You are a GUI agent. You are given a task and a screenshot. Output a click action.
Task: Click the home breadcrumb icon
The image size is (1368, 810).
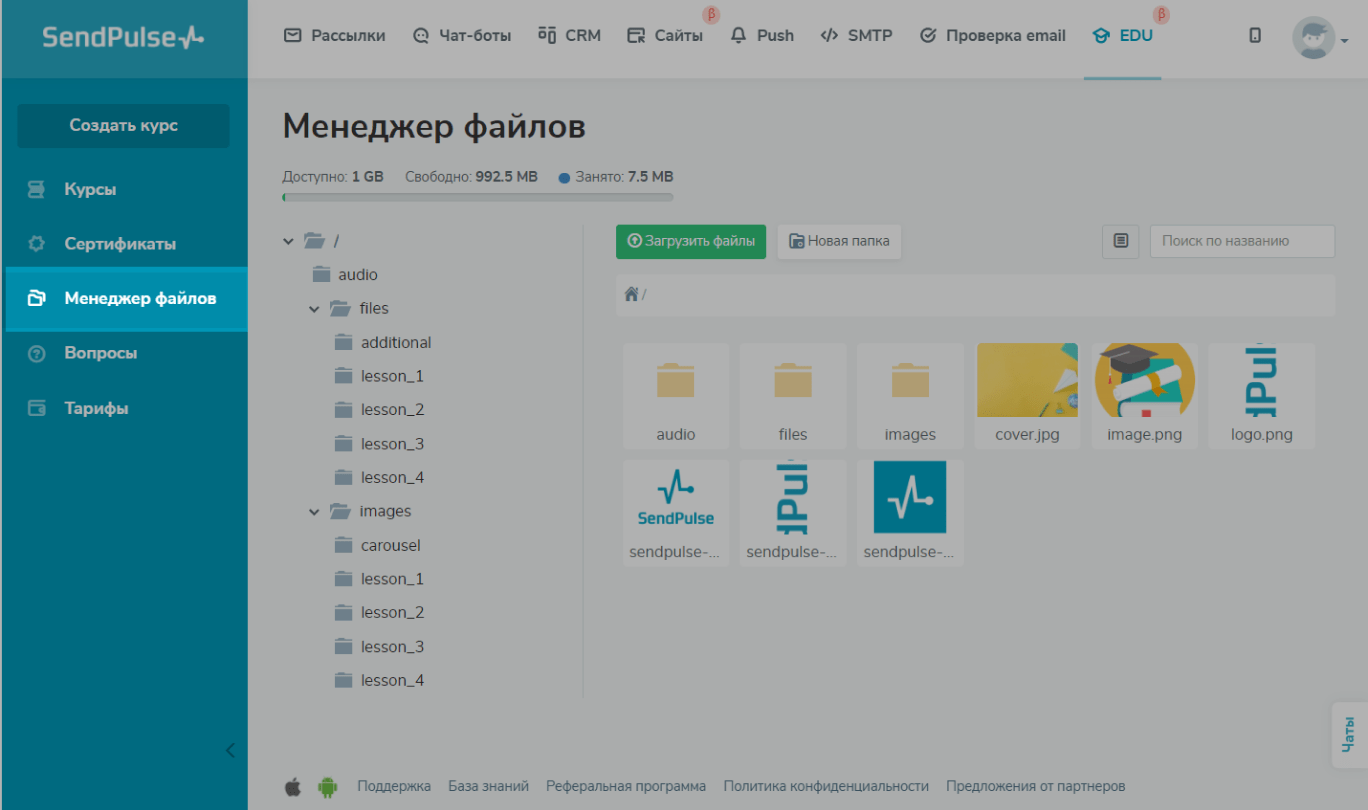click(x=631, y=294)
